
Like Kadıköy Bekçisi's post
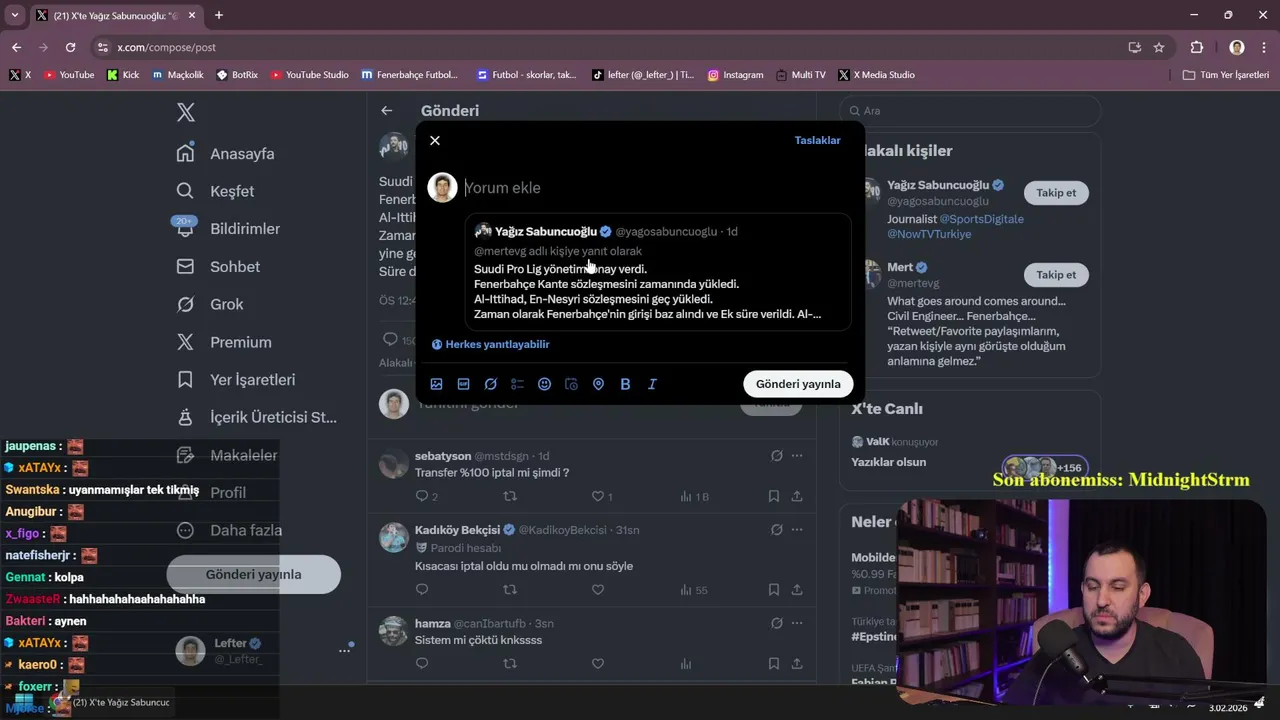[598, 590]
